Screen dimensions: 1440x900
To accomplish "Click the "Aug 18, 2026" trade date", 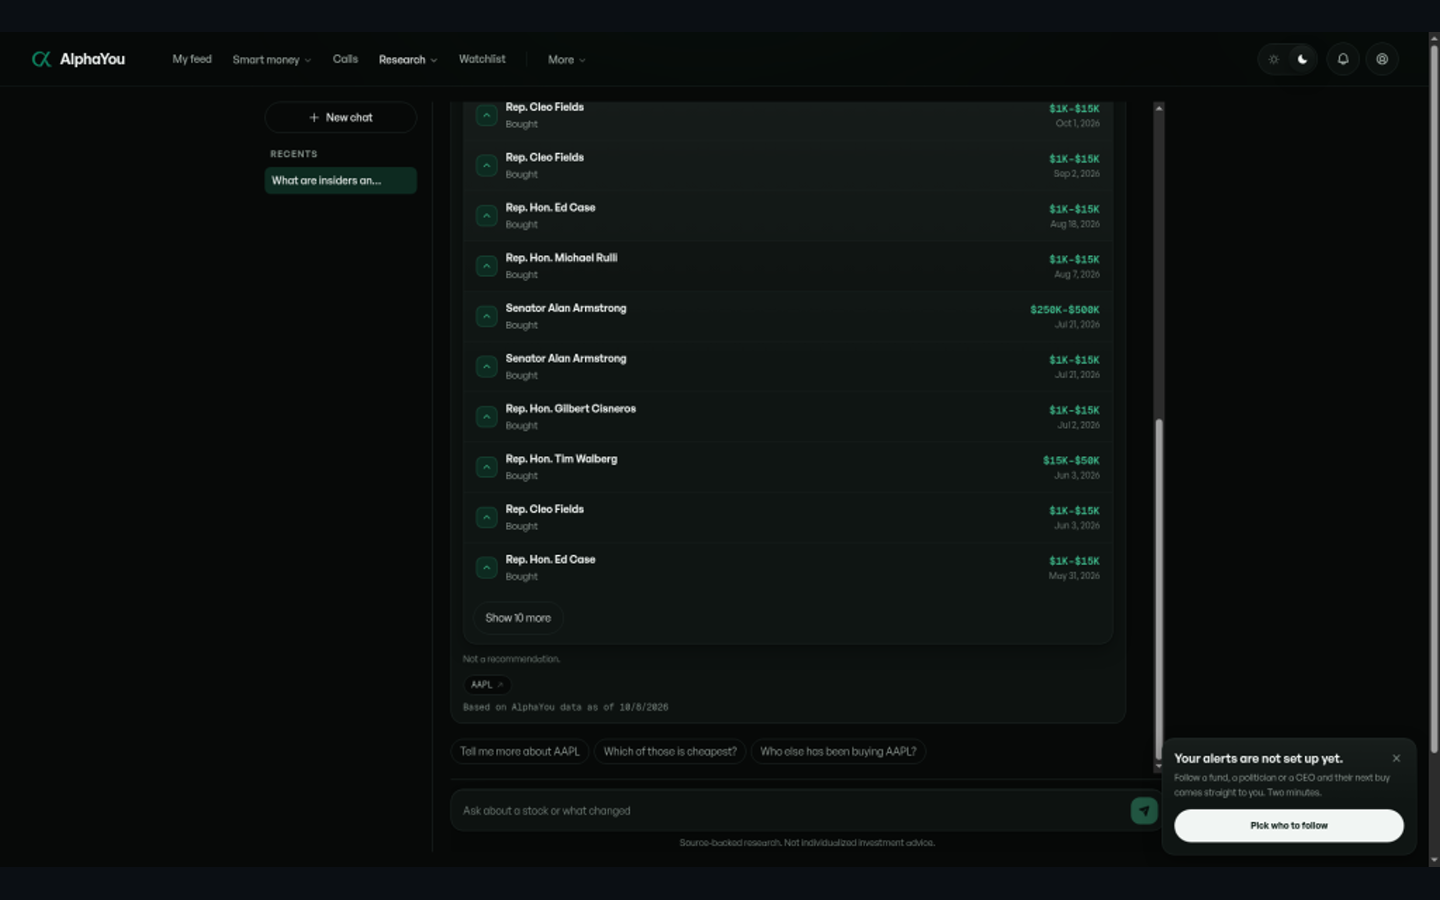I will [1075, 224].
